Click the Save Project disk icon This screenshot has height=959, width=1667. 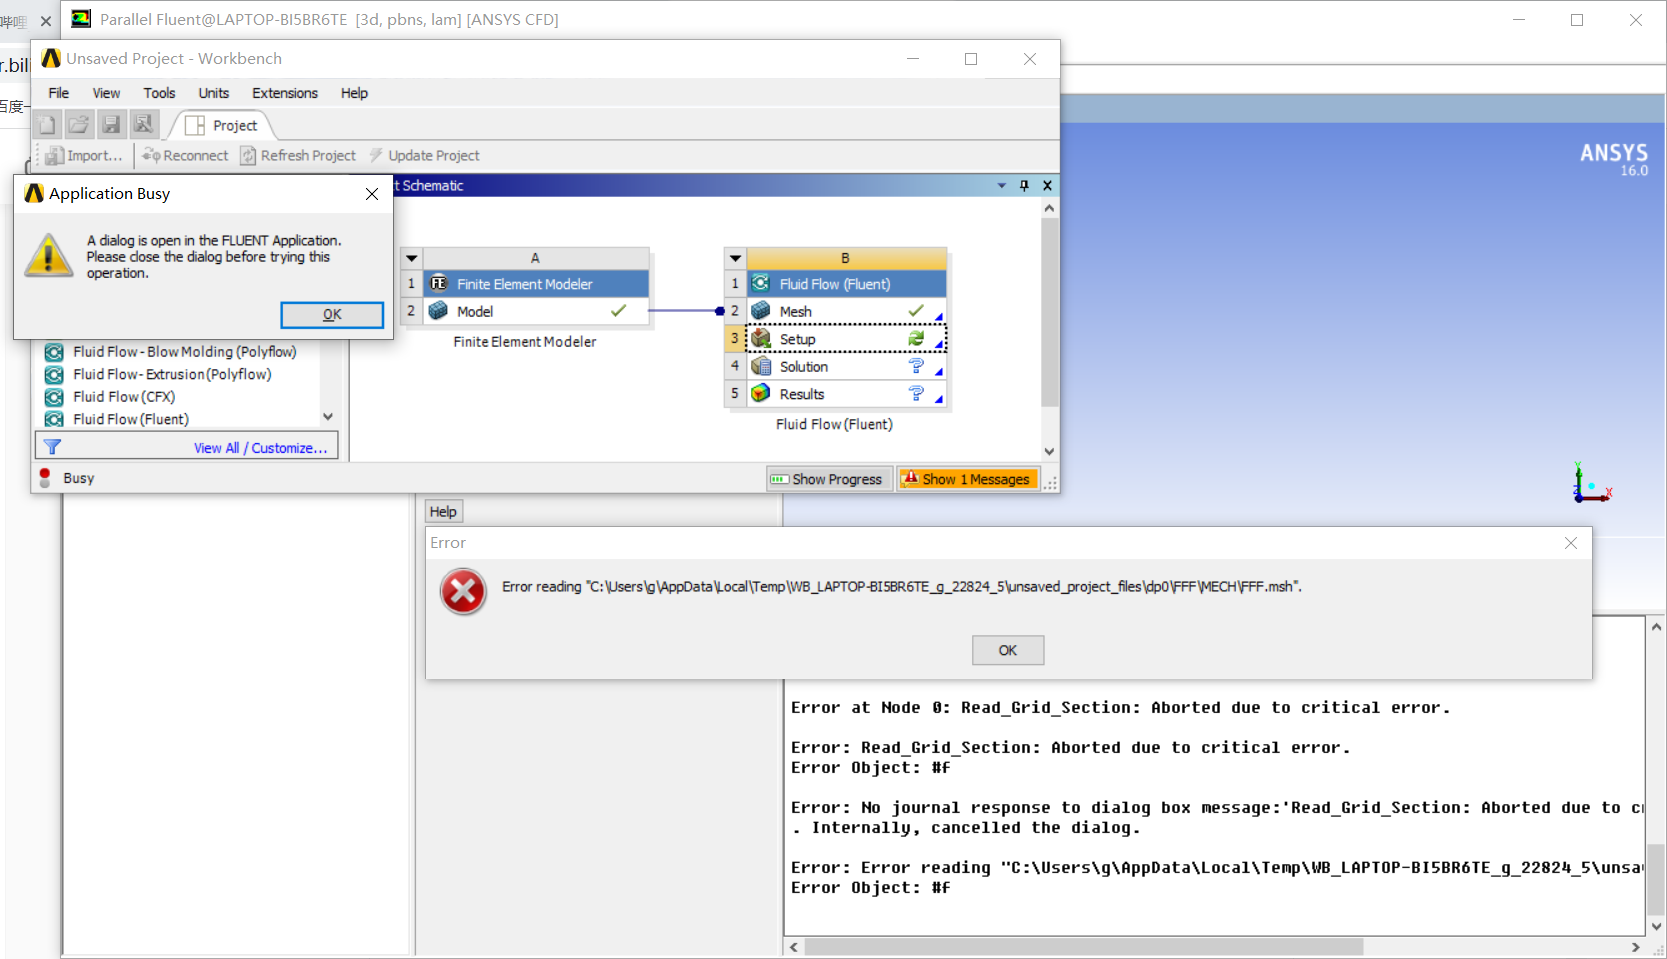point(112,124)
